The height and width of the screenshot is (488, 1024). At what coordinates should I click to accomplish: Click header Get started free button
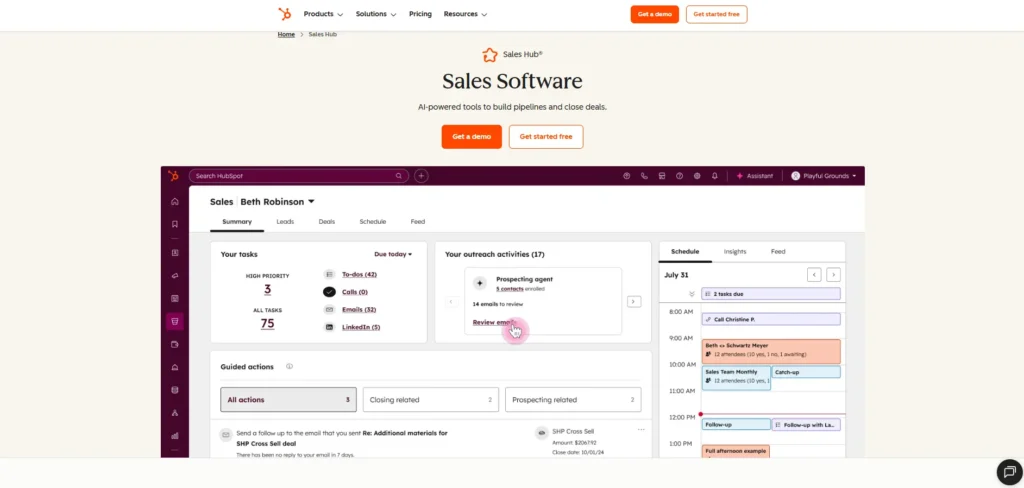coord(716,14)
